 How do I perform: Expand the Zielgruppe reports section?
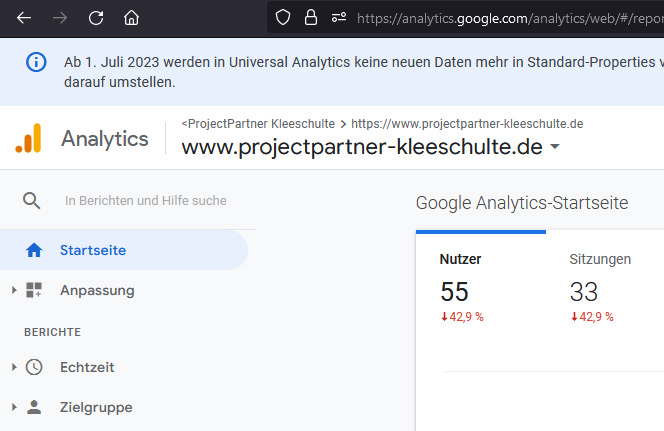(x=14, y=407)
